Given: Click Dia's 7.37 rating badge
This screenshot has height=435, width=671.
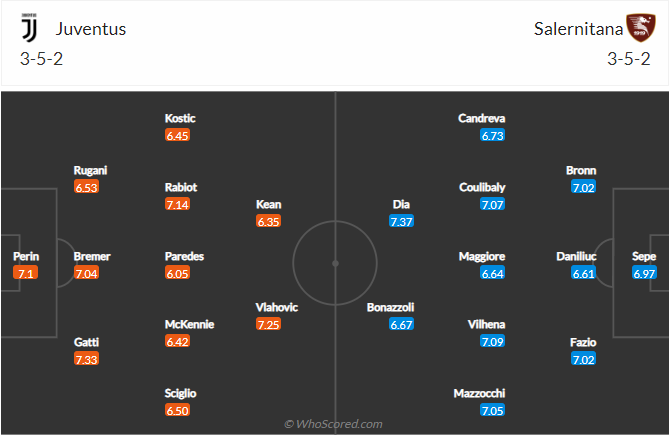Looking at the screenshot, I should click(x=401, y=222).
